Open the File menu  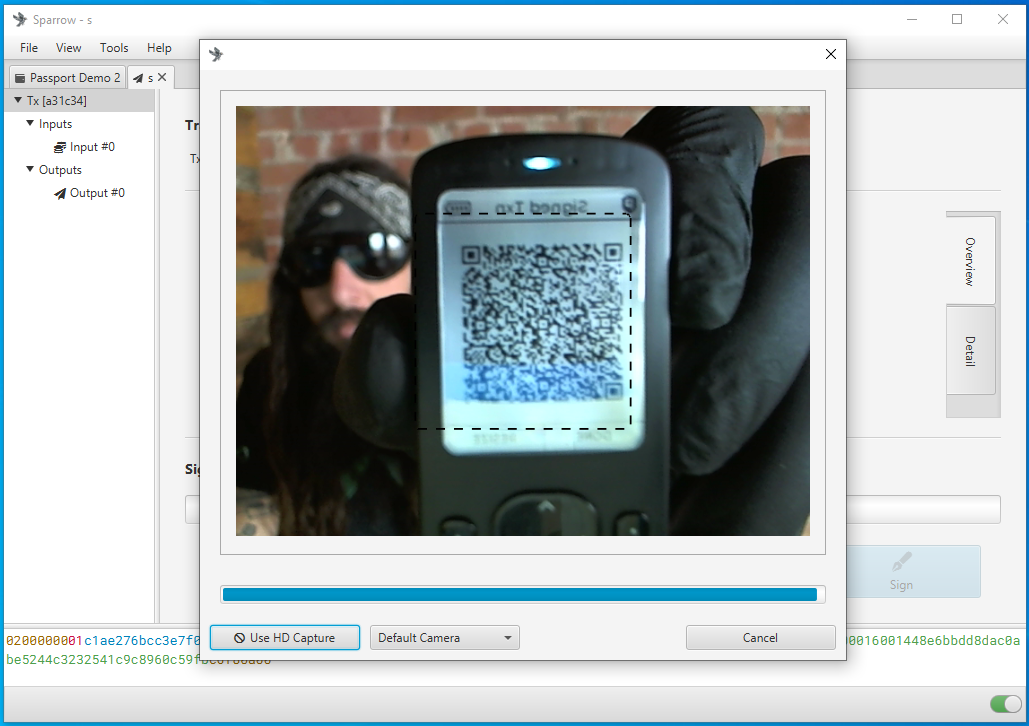(29, 48)
